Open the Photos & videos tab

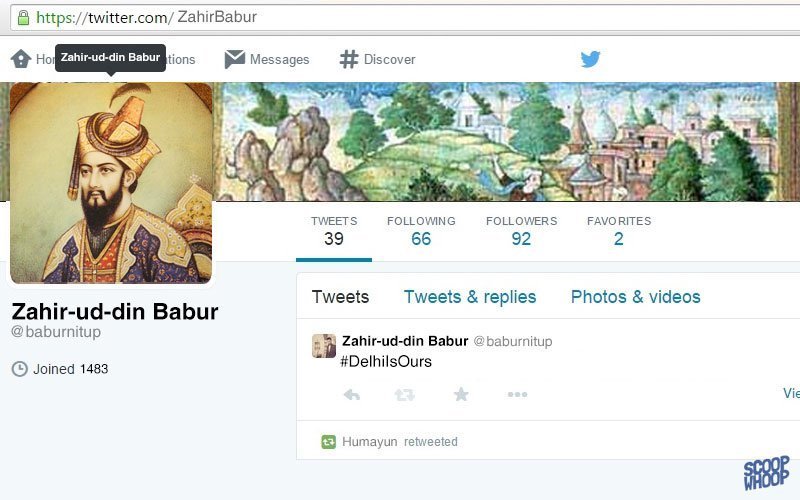(636, 297)
